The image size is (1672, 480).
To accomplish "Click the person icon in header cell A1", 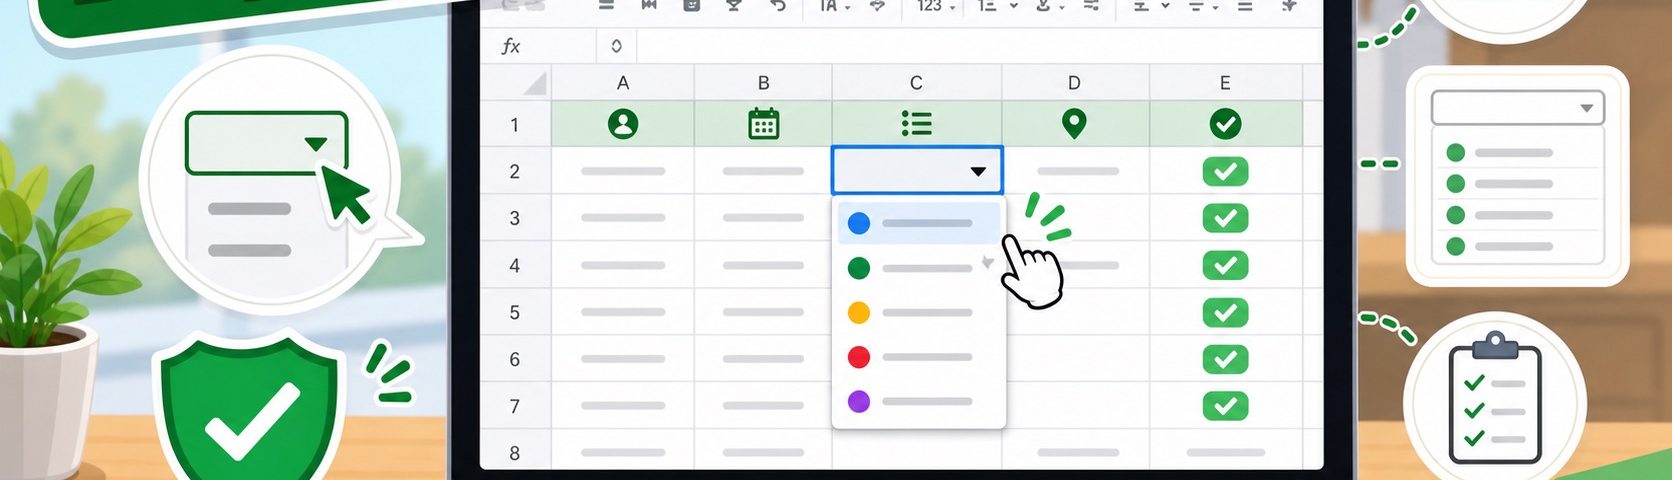I will click(x=623, y=124).
